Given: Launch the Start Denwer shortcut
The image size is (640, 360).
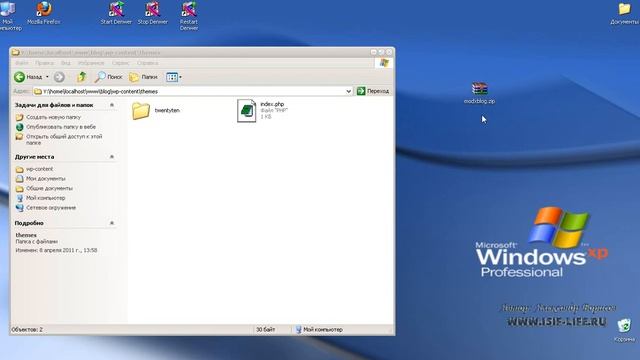Looking at the screenshot, I should click(116, 12).
